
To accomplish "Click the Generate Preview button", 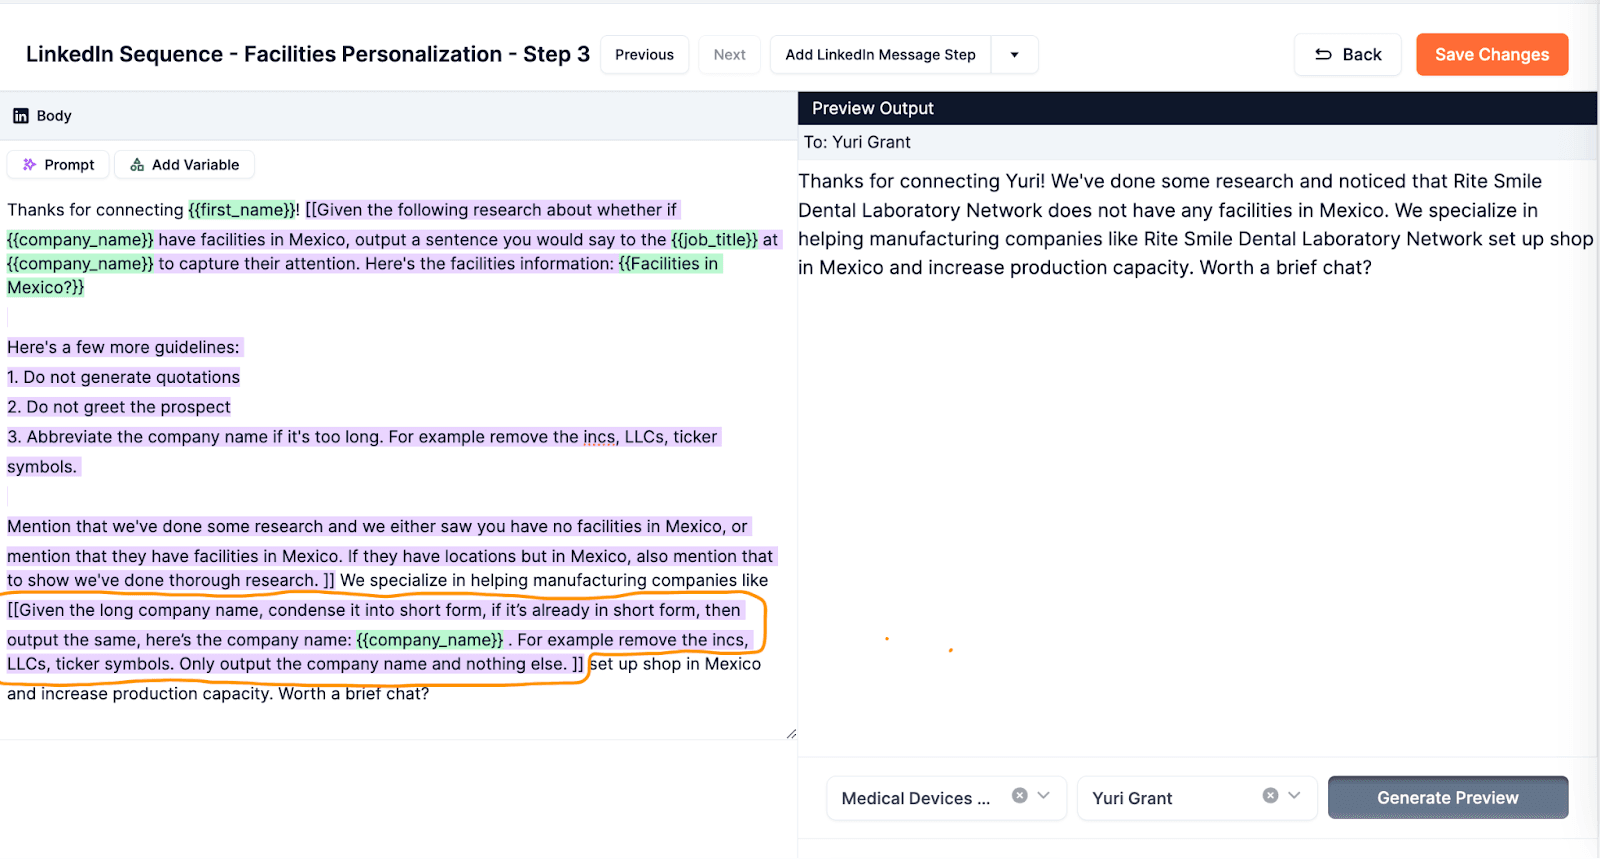I will click(1447, 798).
